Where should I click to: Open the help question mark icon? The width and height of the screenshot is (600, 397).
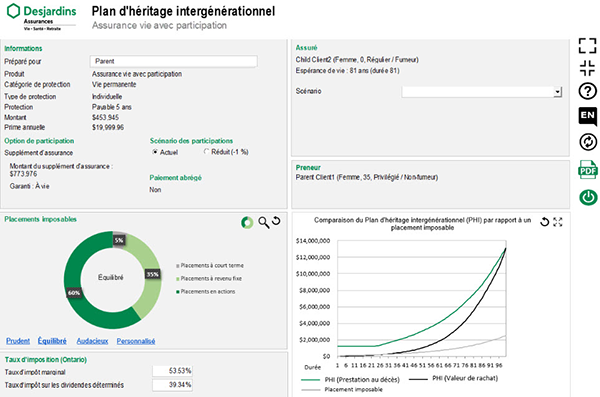(x=587, y=91)
